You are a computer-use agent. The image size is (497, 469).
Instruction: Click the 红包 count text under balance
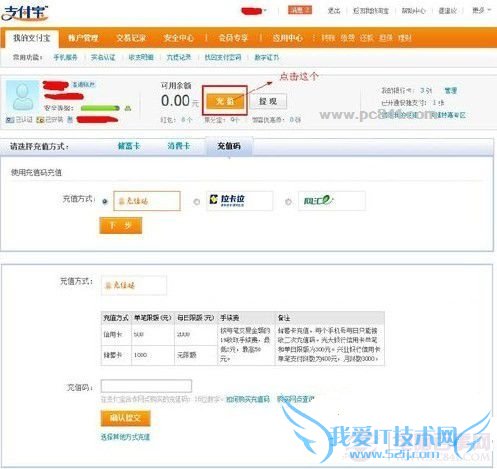[176, 120]
